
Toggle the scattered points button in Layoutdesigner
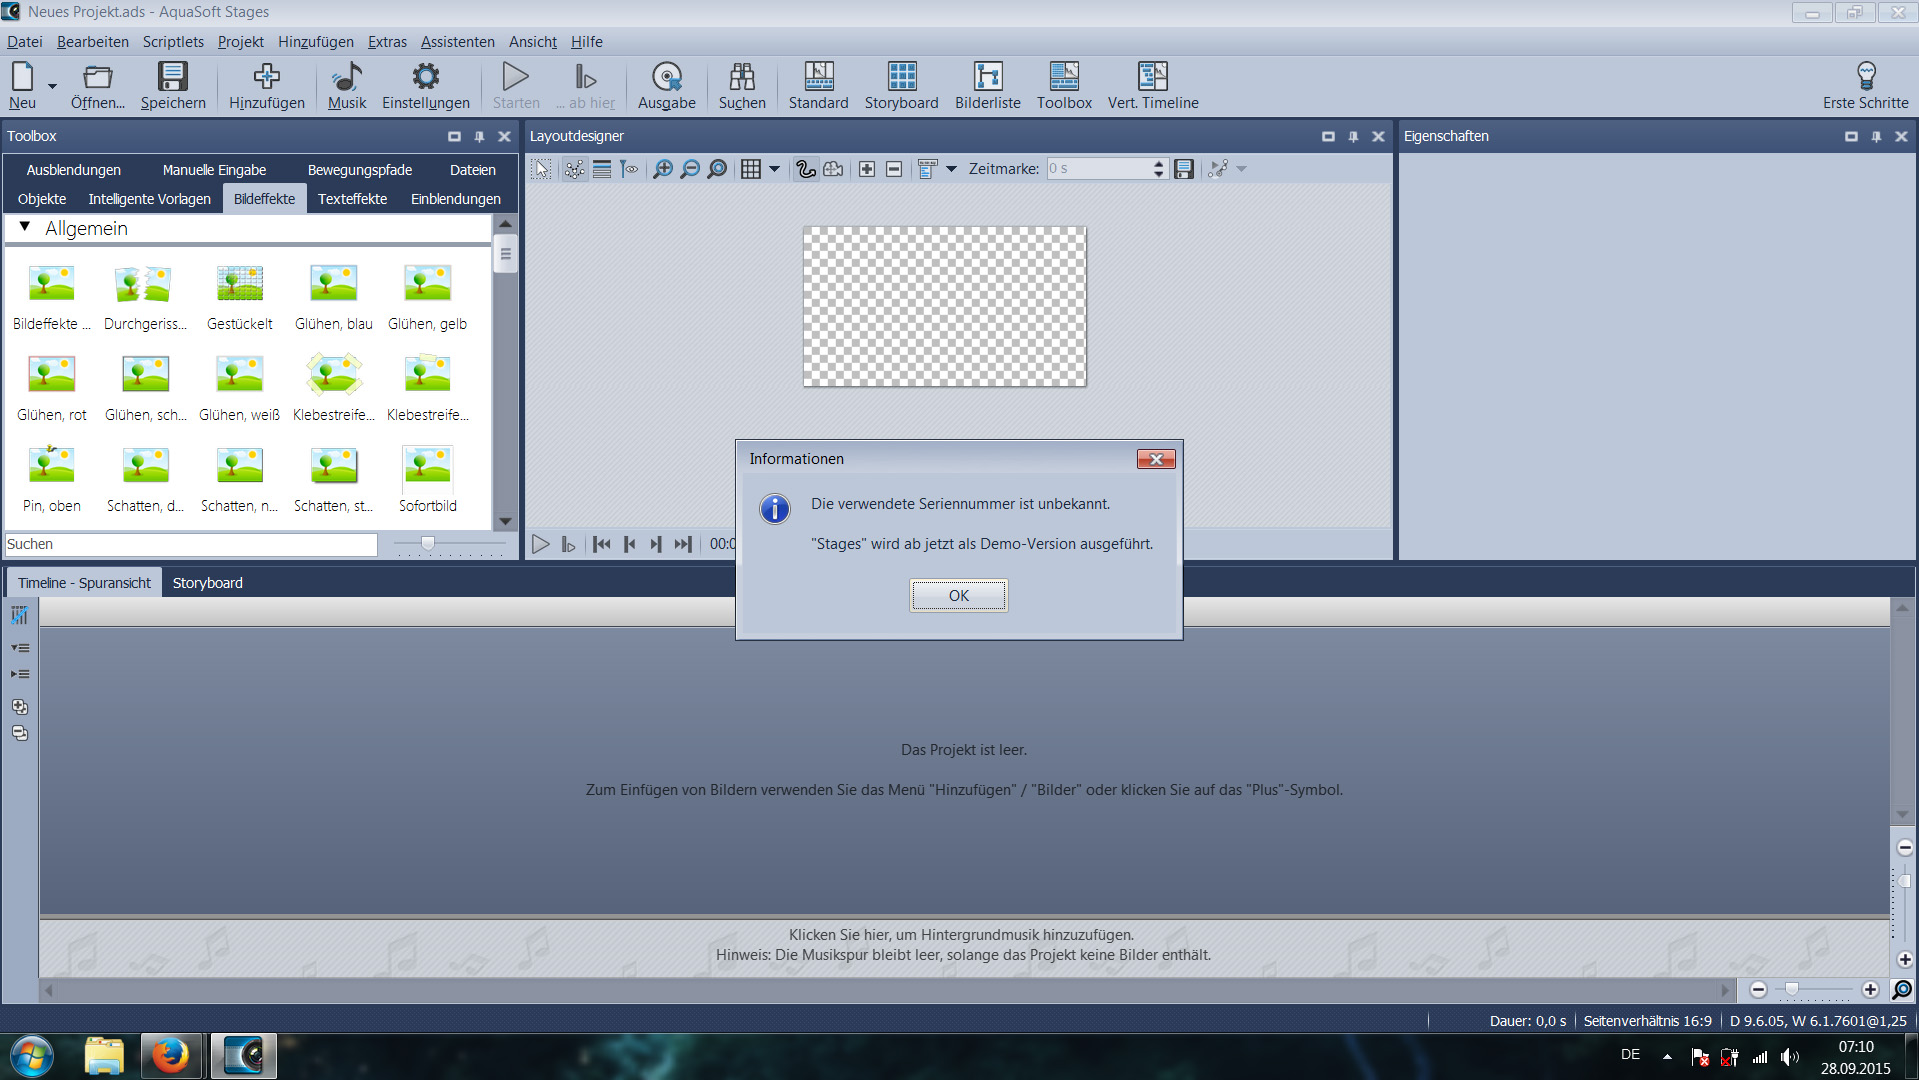[574, 169]
